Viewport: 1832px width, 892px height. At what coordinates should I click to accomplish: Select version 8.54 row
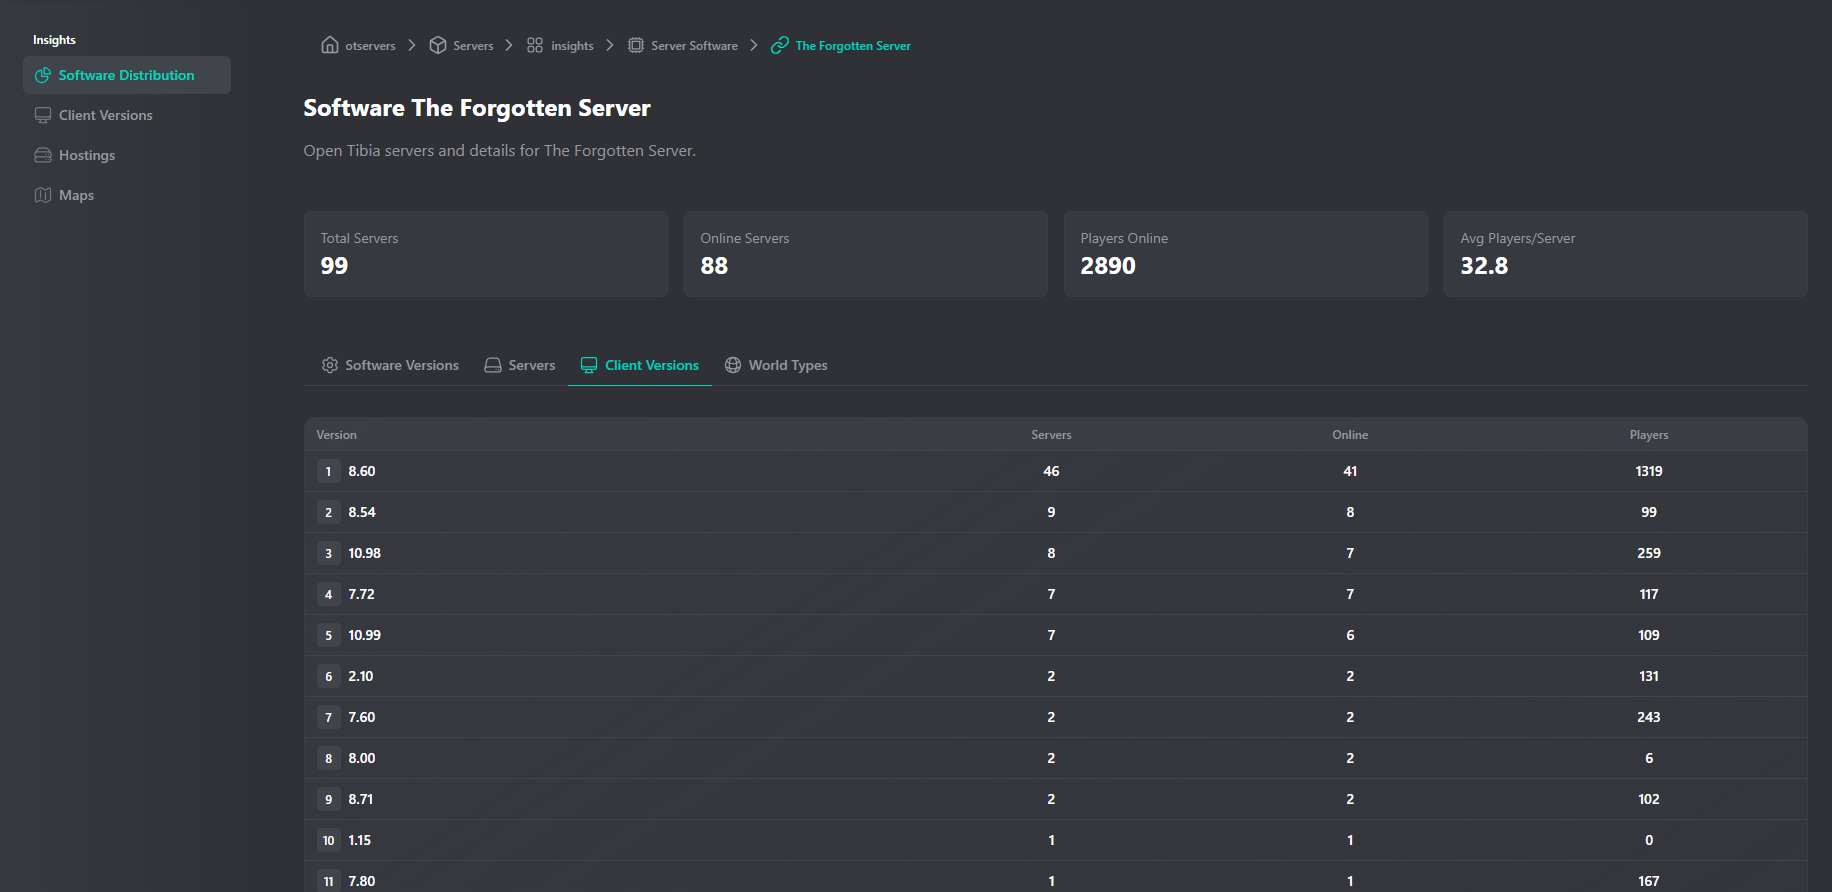click(x=1056, y=512)
